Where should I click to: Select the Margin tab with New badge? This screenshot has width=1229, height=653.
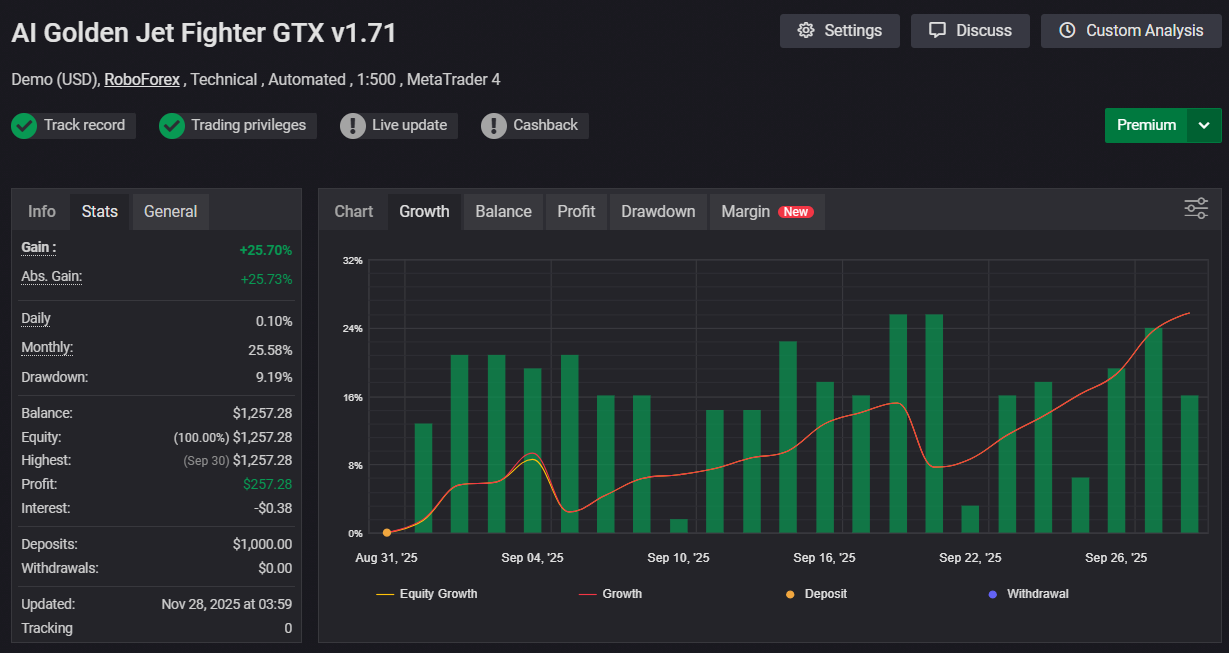766,211
